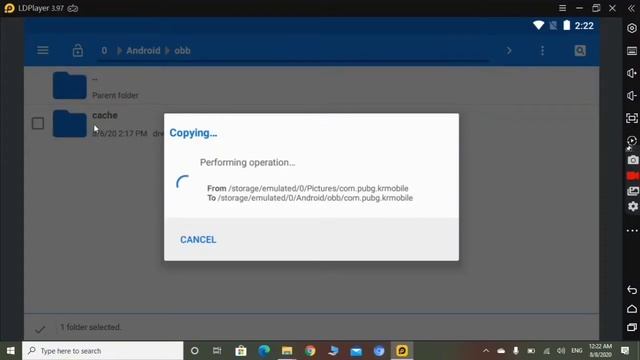Viewport: 640px width, 360px height.
Task: Open Windows volume tray icon
Action: [561, 351]
